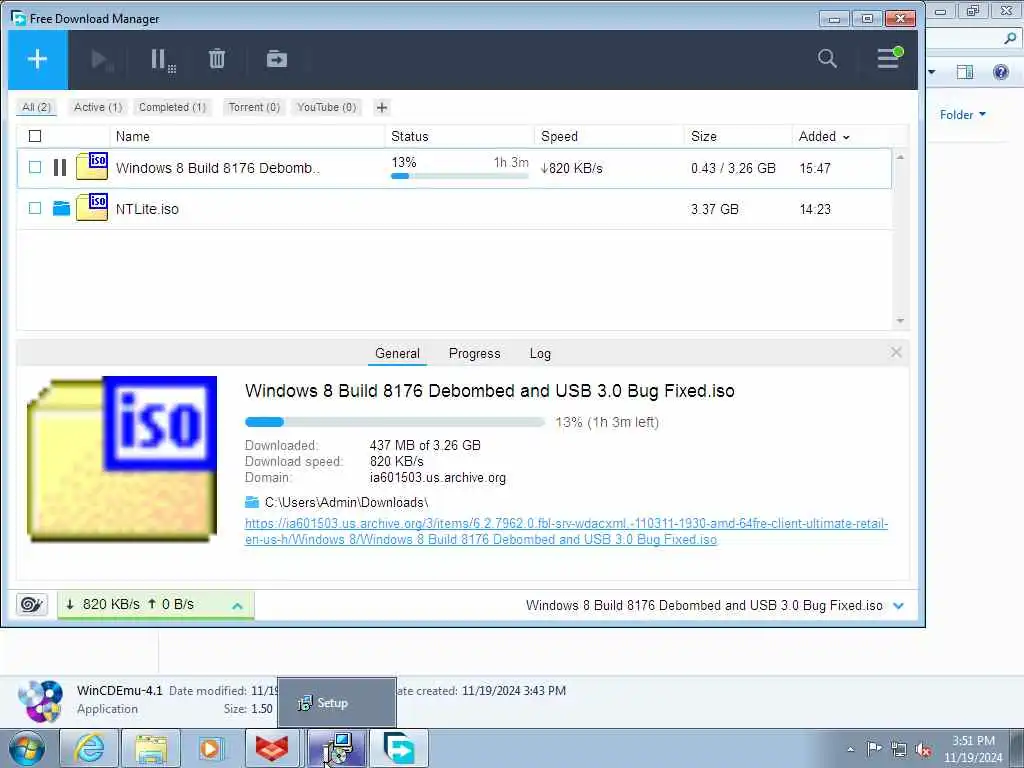Image resolution: width=1024 pixels, height=768 pixels.
Task: Sort by Name column header
Action: (133, 136)
